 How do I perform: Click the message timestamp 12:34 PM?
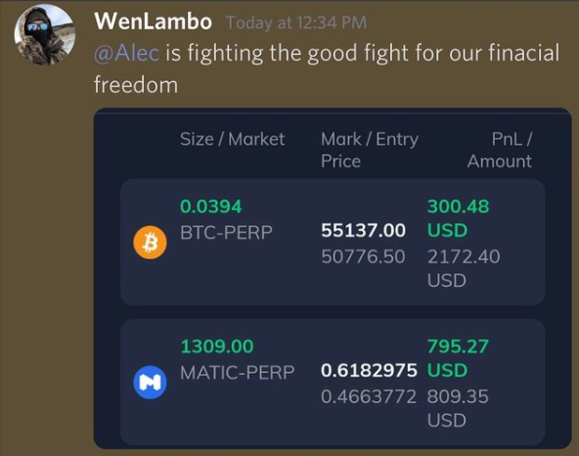pos(296,23)
